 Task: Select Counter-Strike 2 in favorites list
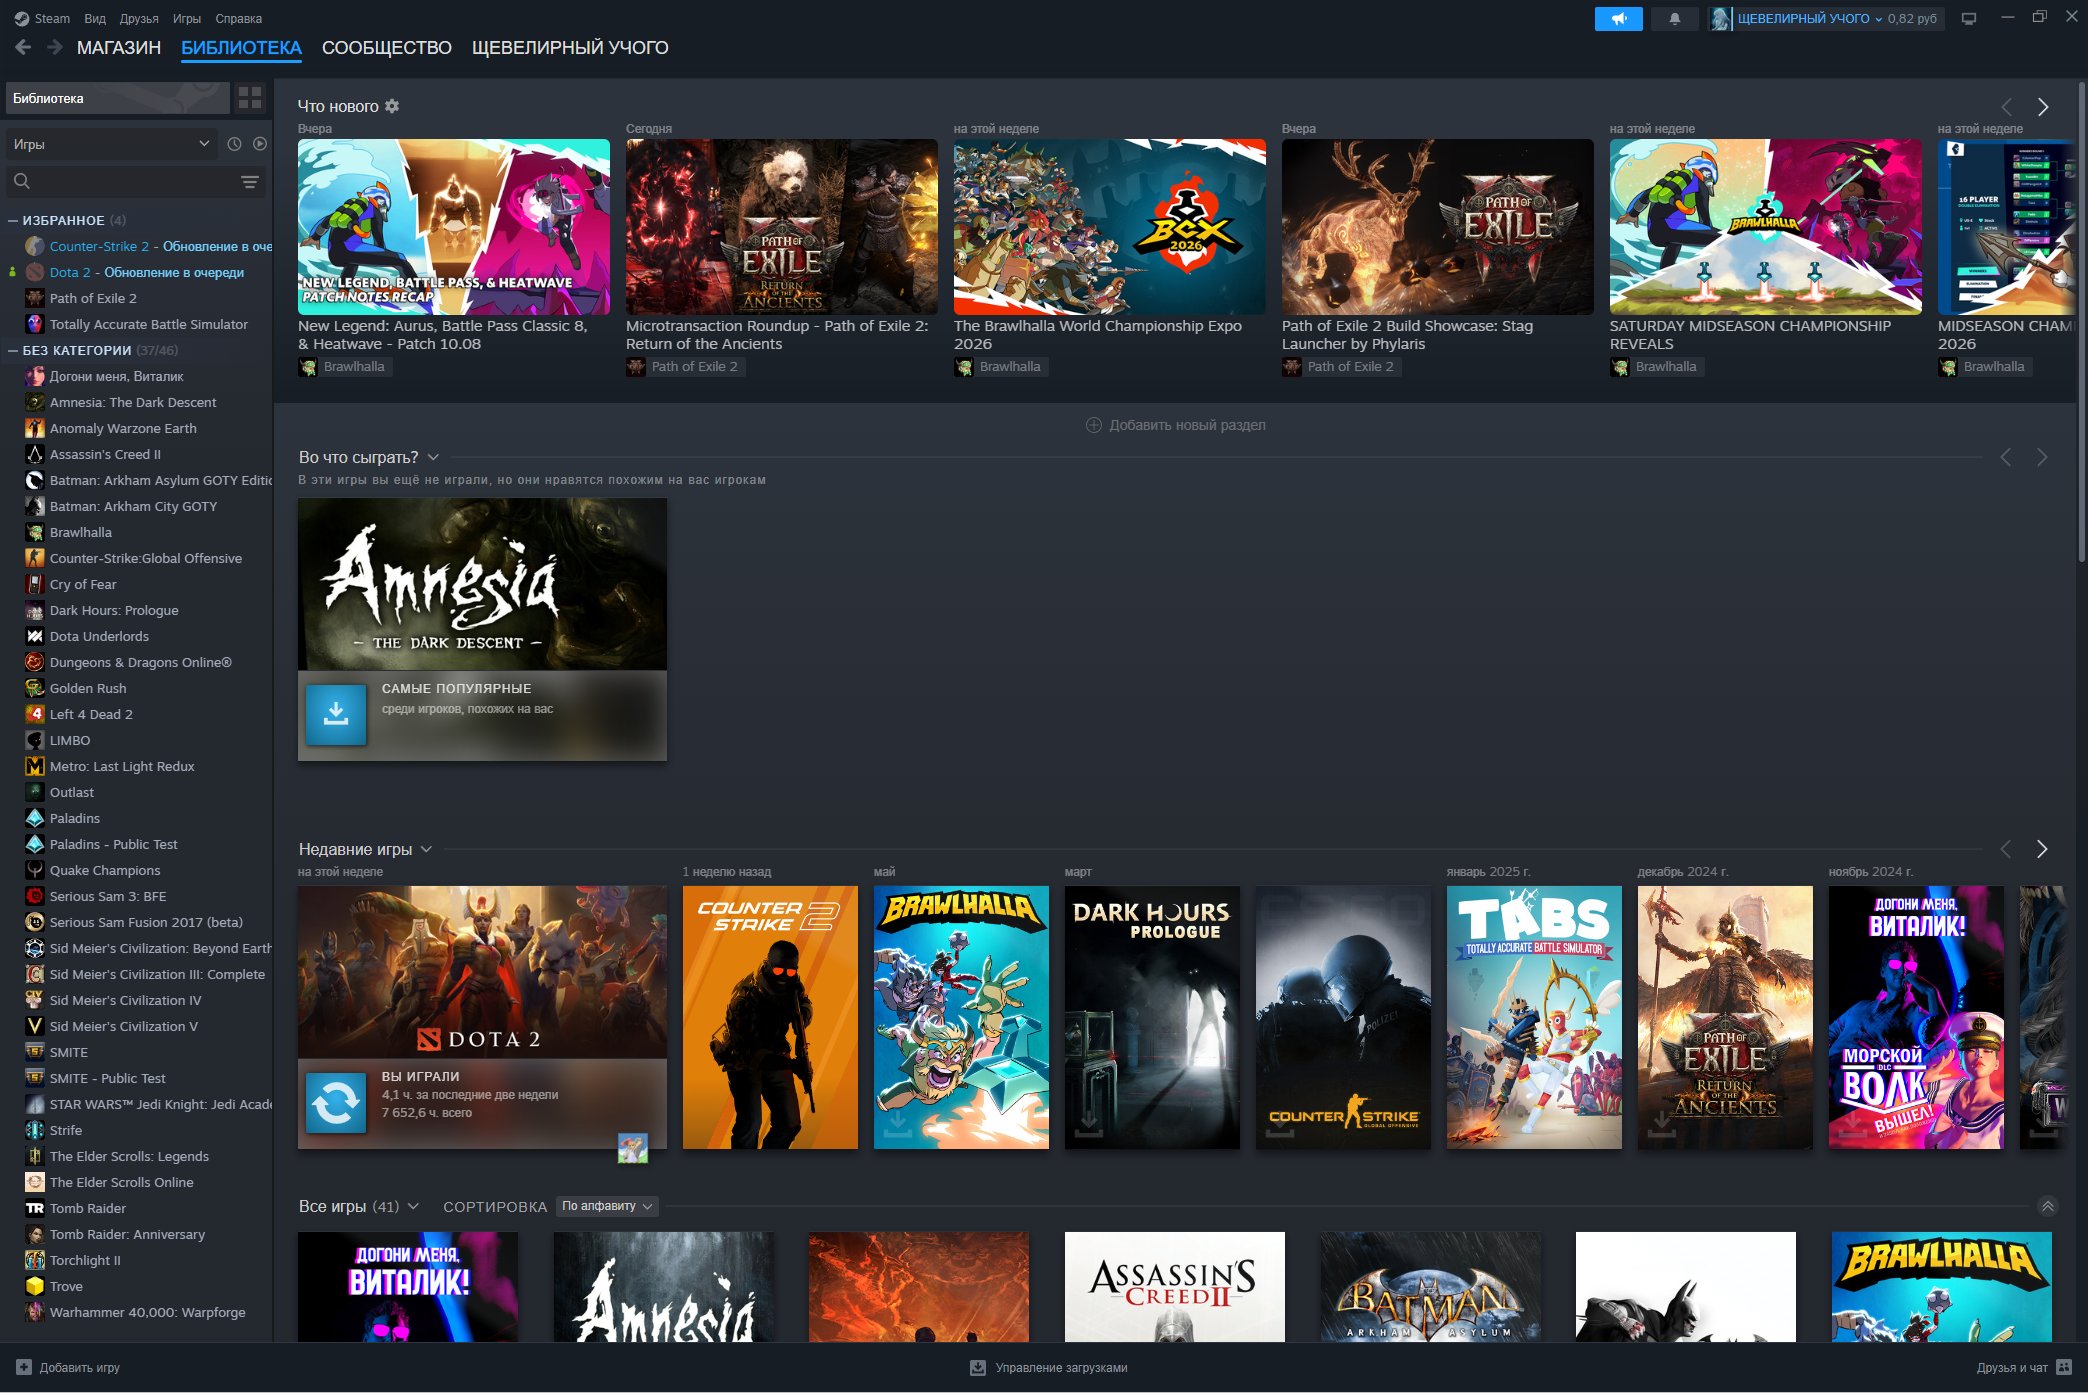point(148,246)
